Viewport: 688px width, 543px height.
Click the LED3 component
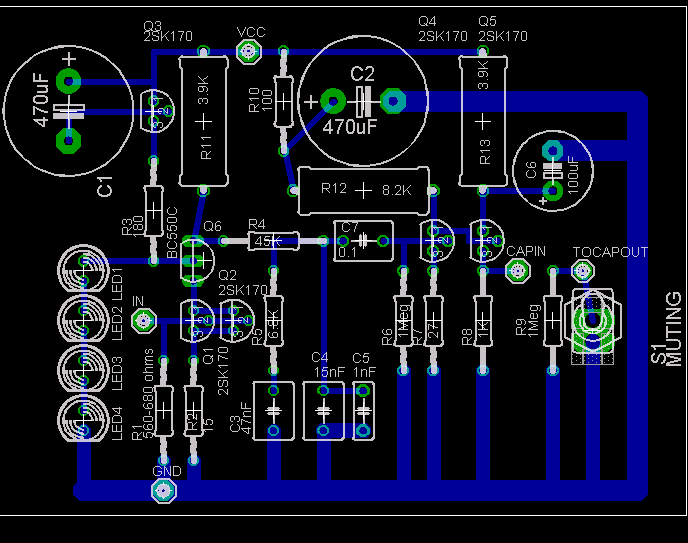[x=83, y=370]
